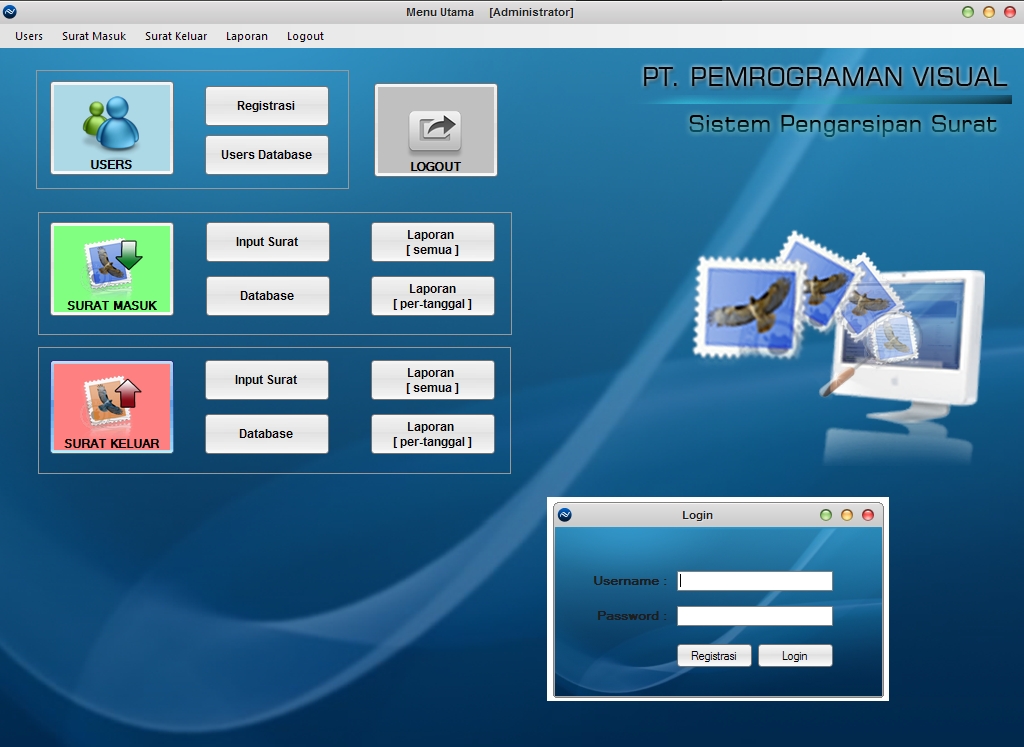This screenshot has width=1024, height=747.
Task: Open Database in Surat Keluar panel
Action: point(266,434)
